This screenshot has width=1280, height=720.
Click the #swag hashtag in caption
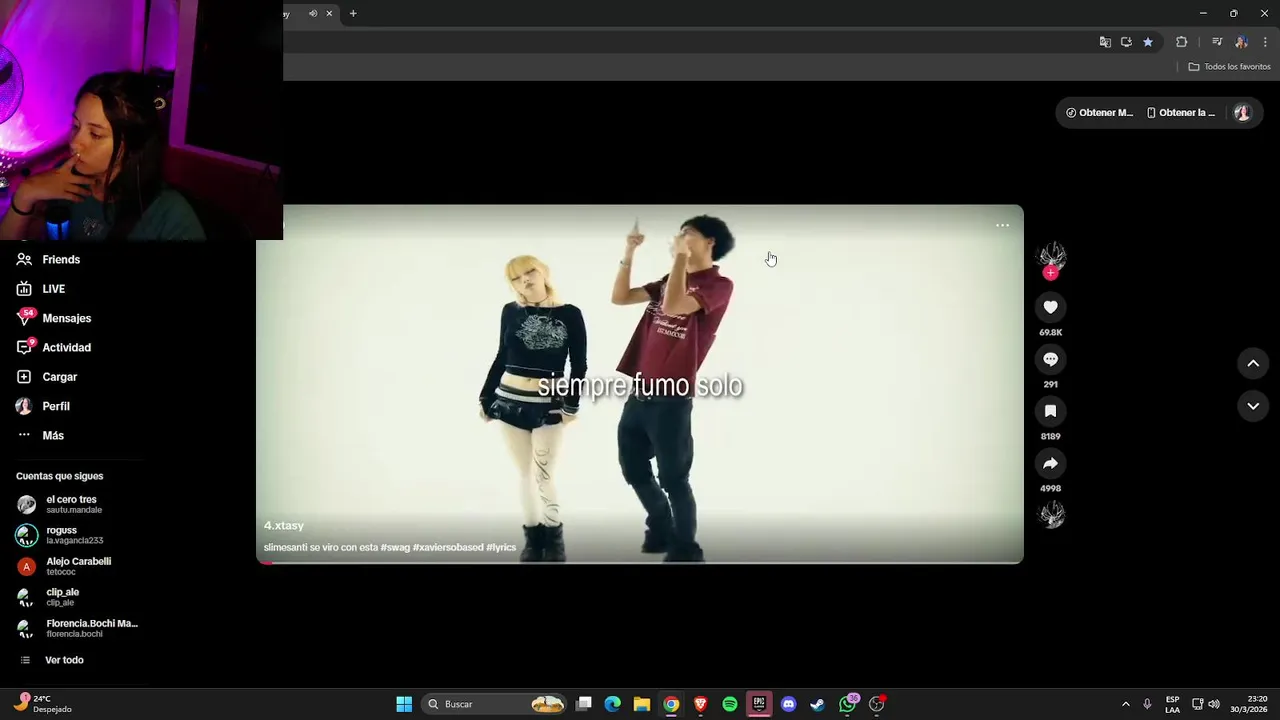395,547
